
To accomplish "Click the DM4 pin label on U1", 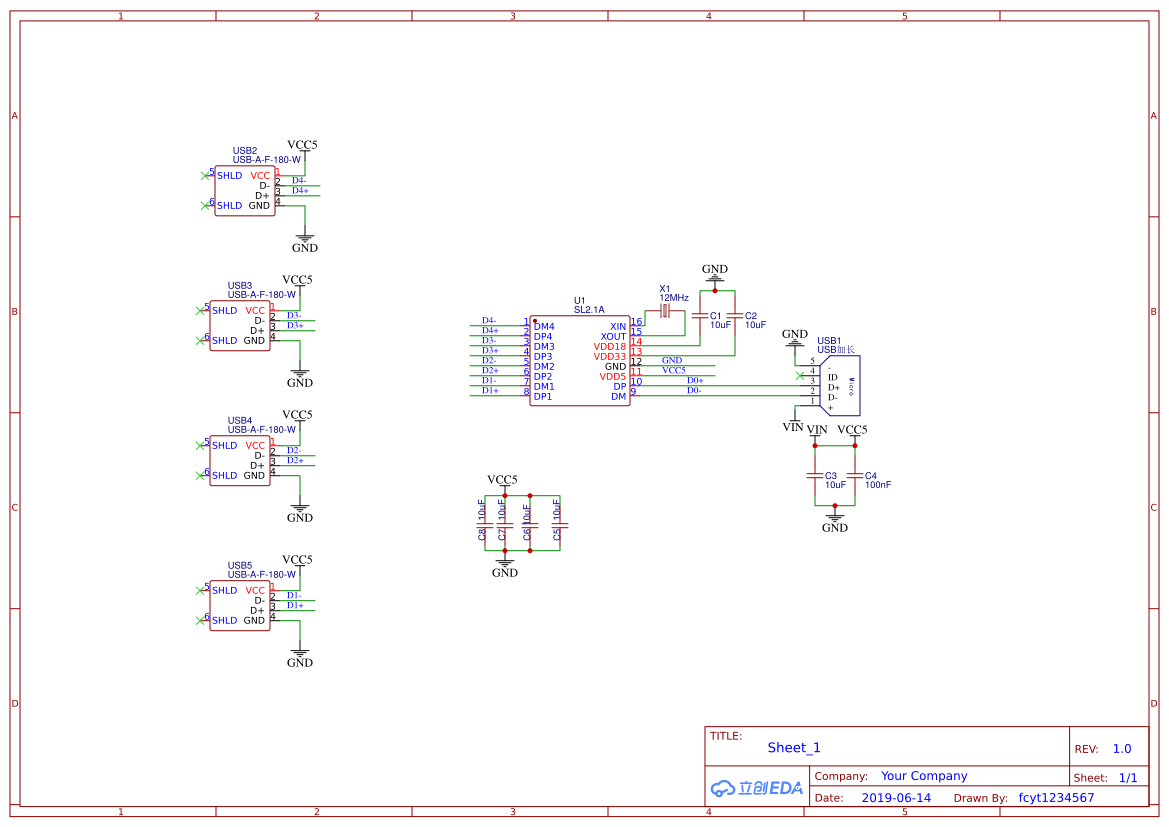I will tap(544, 327).
